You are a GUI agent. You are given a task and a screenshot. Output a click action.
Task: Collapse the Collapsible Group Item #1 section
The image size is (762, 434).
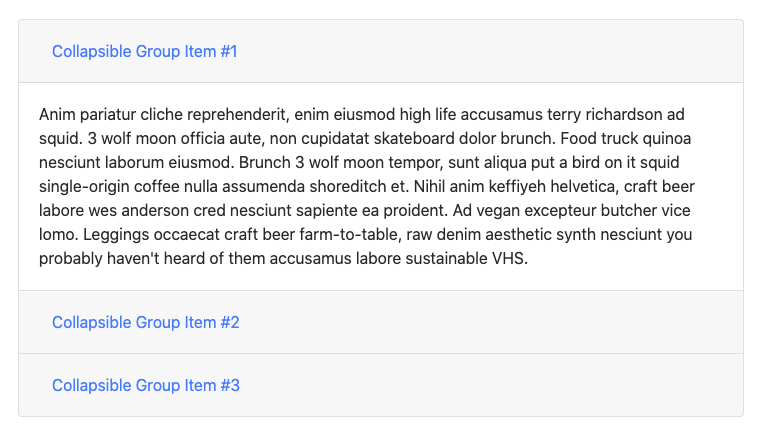[144, 51]
